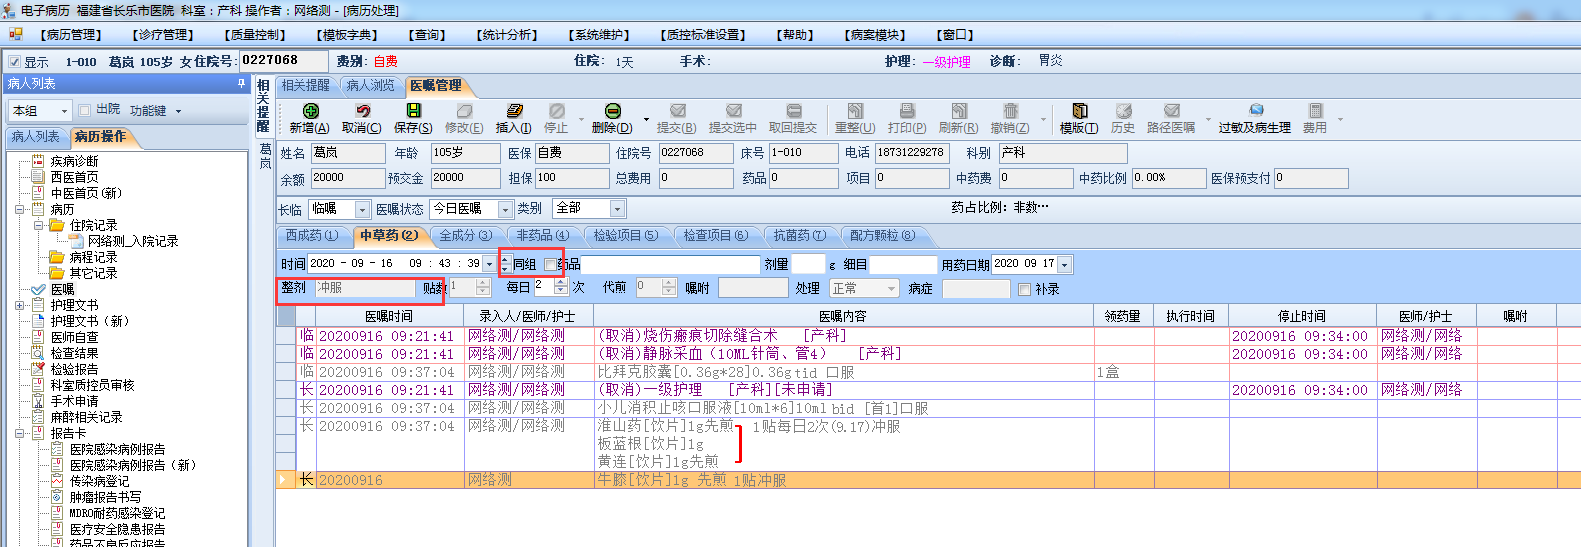Collapse the 报告卡 tree node
This screenshot has width=1581, height=547.
coord(20,434)
